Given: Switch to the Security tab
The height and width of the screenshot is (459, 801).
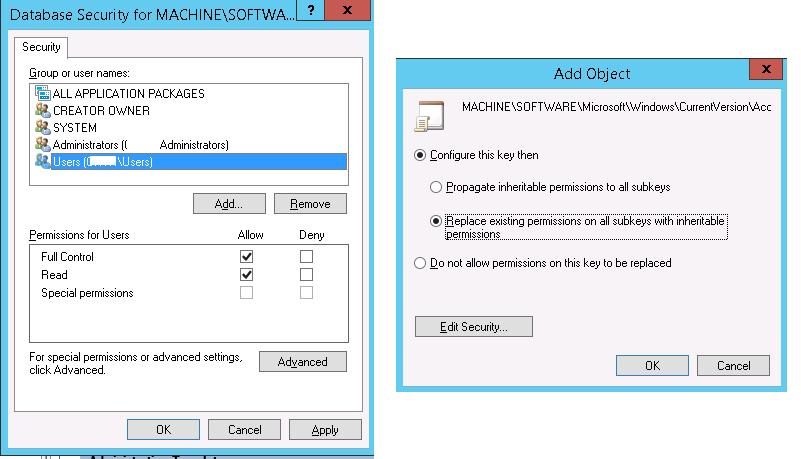Looking at the screenshot, I should [x=41, y=47].
